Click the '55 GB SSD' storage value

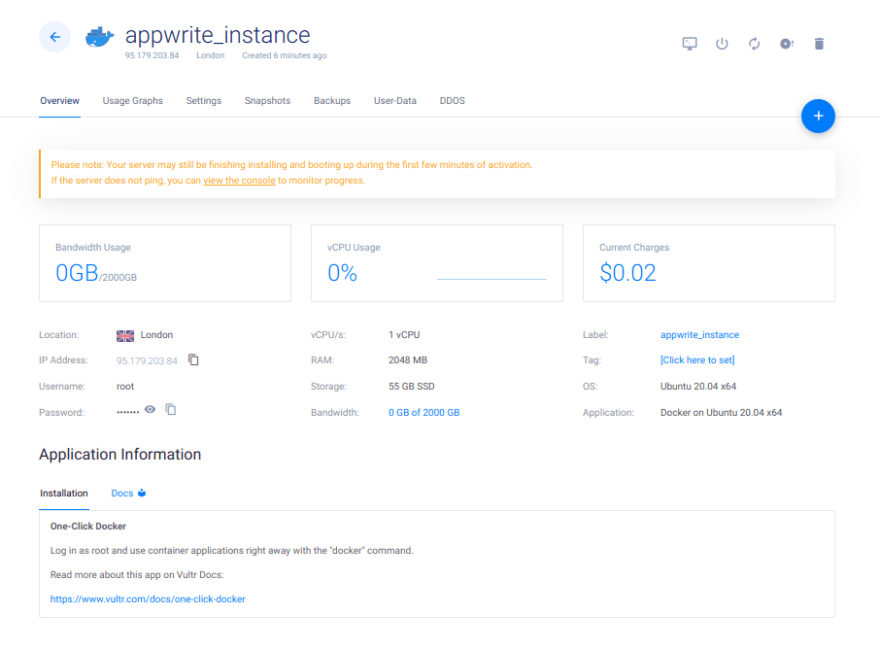[x=411, y=386]
